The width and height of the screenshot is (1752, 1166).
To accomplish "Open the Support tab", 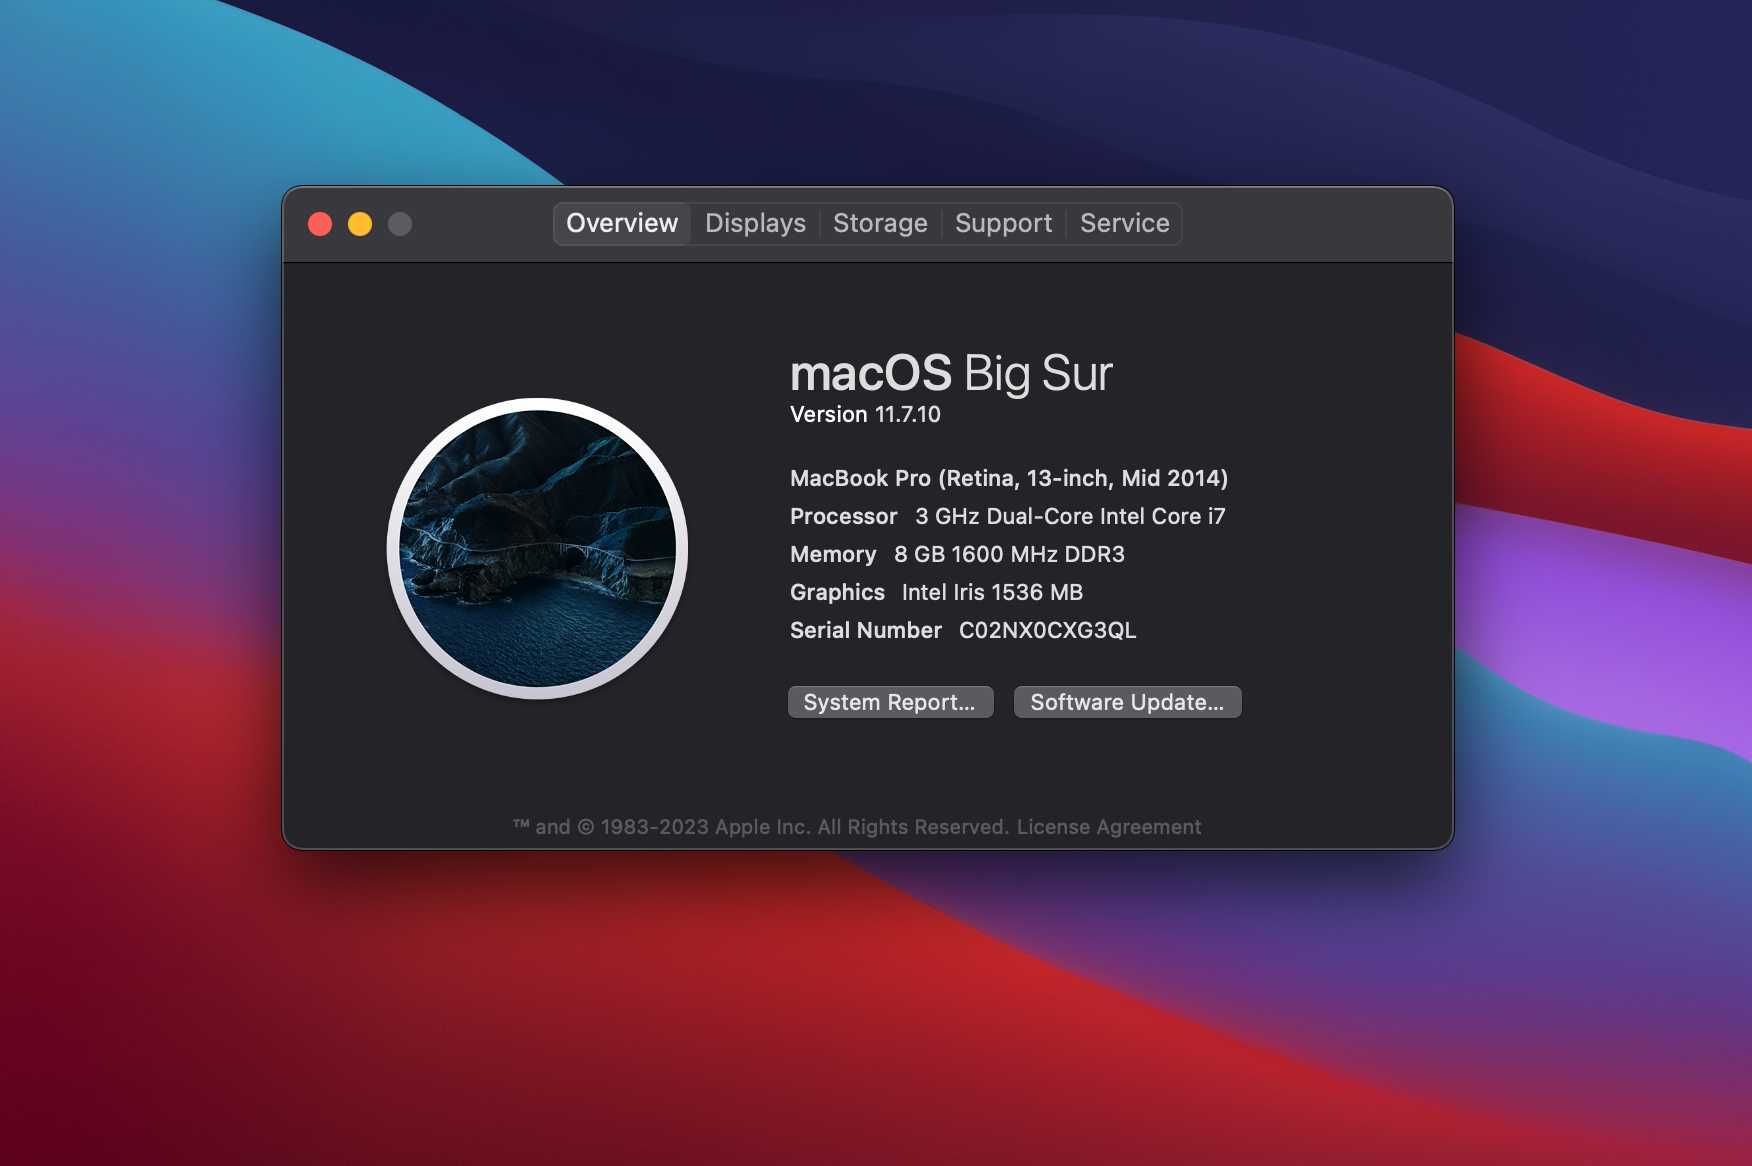I will coord(1003,223).
